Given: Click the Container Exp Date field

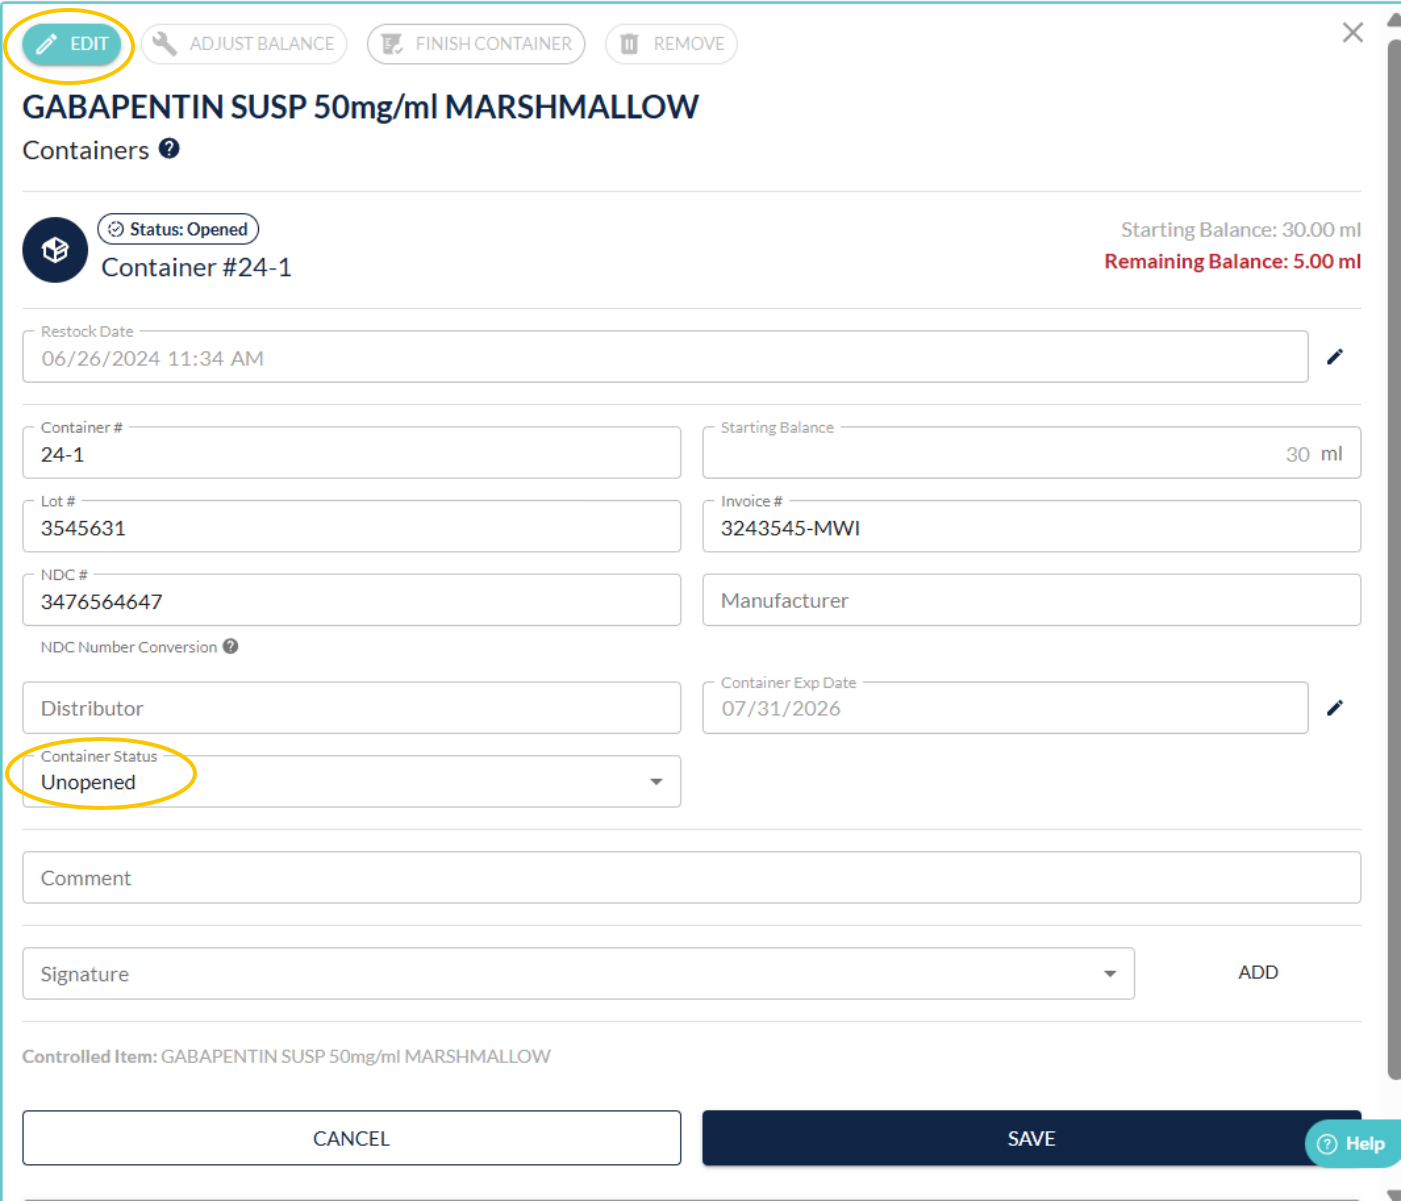Looking at the screenshot, I should point(1005,708).
